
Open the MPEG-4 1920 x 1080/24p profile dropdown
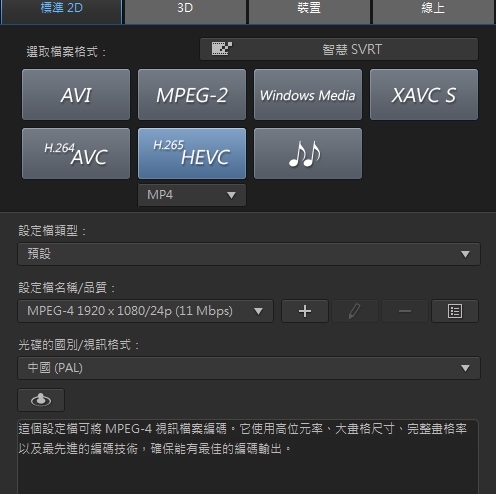145,311
